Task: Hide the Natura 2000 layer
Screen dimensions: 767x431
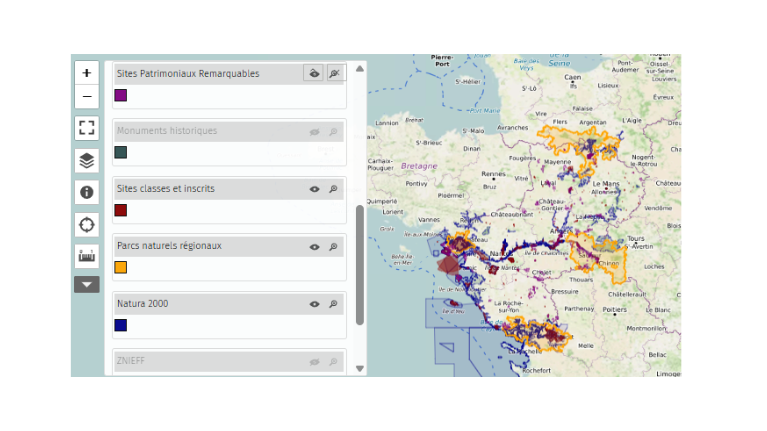Action: (x=315, y=304)
